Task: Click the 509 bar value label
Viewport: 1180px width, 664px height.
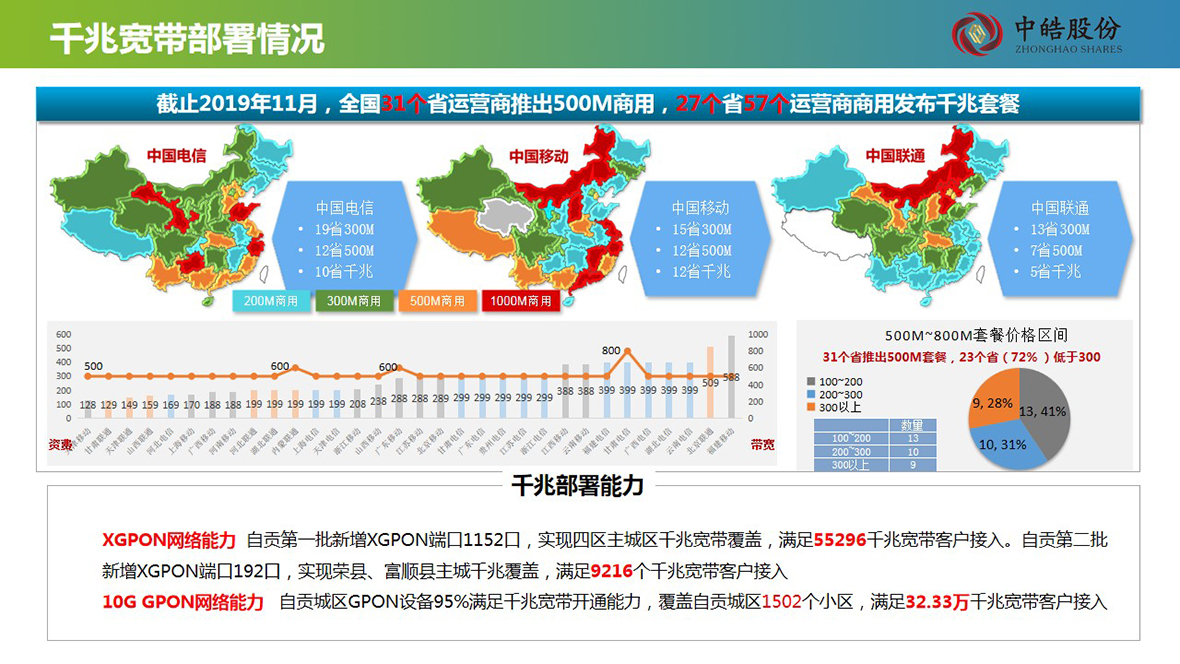Action: (710, 382)
